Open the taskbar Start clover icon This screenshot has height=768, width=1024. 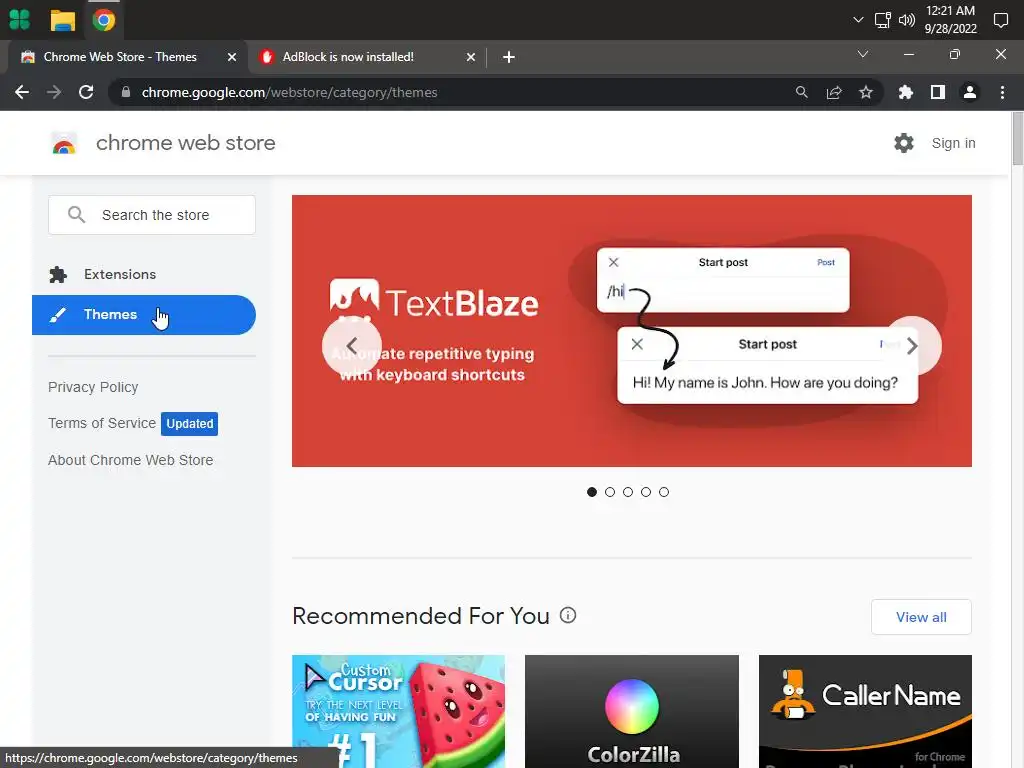[x=20, y=20]
